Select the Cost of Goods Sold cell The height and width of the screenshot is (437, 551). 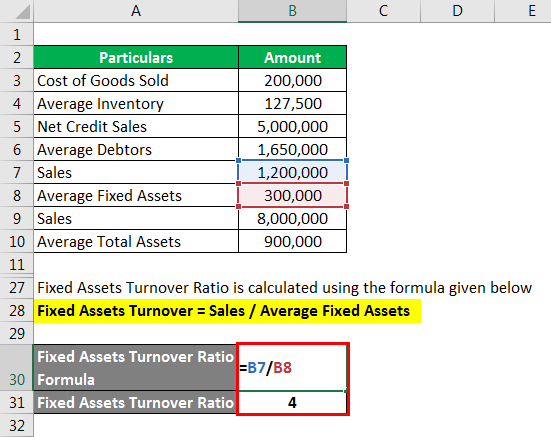[x=136, y=80]
